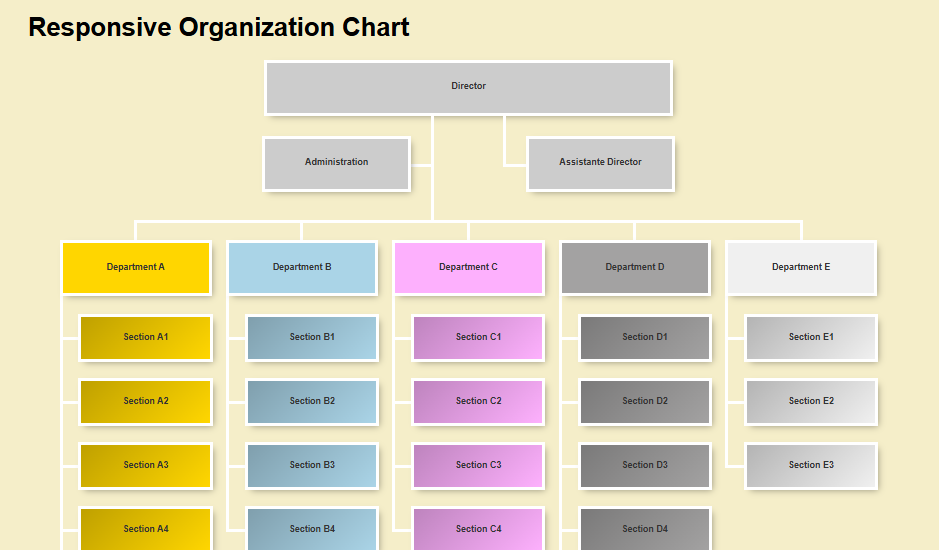Image resolution: width=939 pixels, height=550 pixels.
Task: Select Section C2 node
Action: click(x=478, y=402)
